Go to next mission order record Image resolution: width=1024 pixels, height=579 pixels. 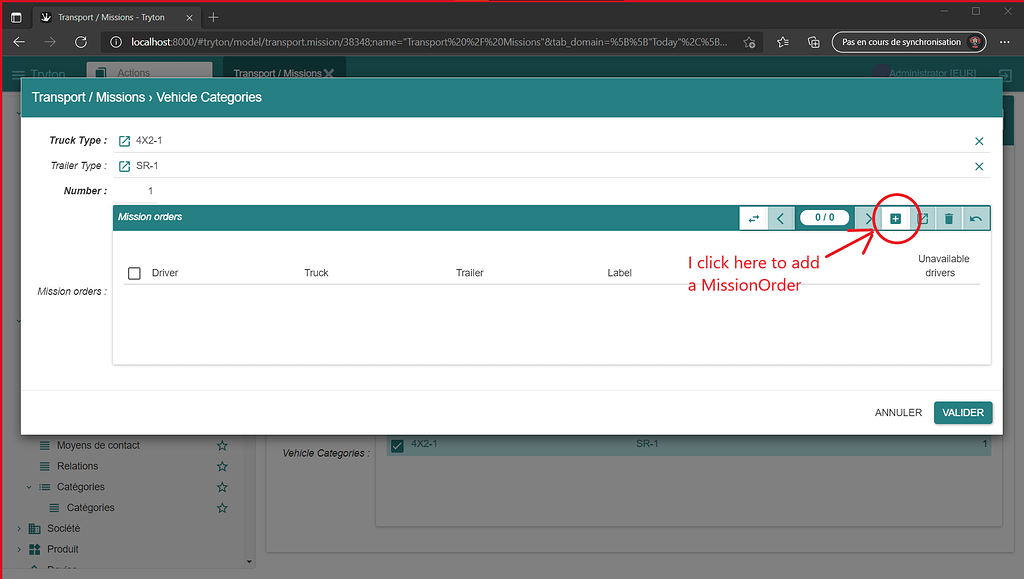pos(868,217)
